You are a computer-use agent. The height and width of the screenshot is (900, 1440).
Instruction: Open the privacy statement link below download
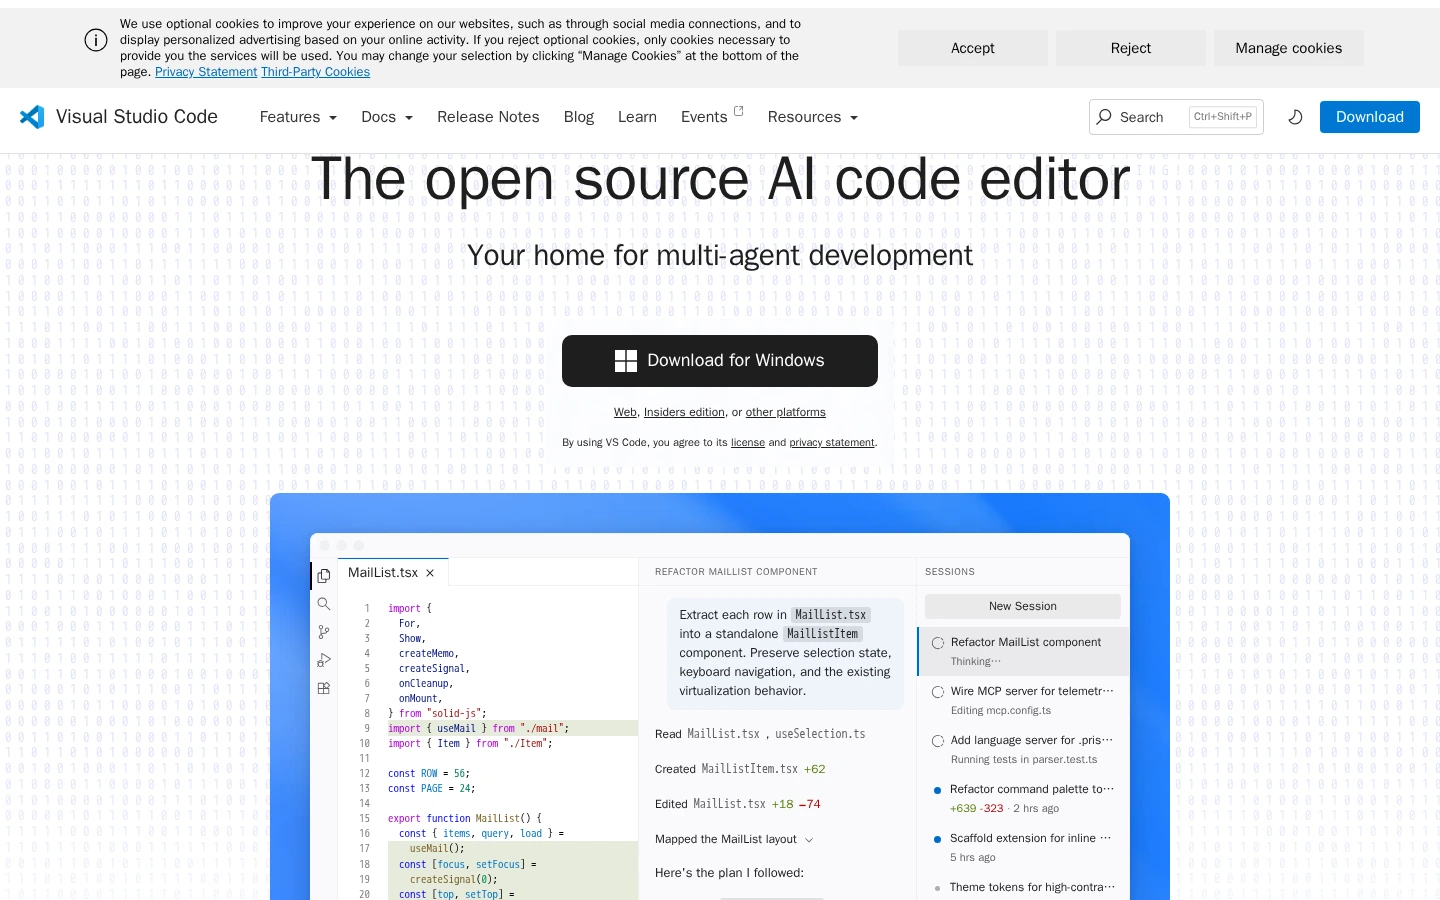[832, 442]
